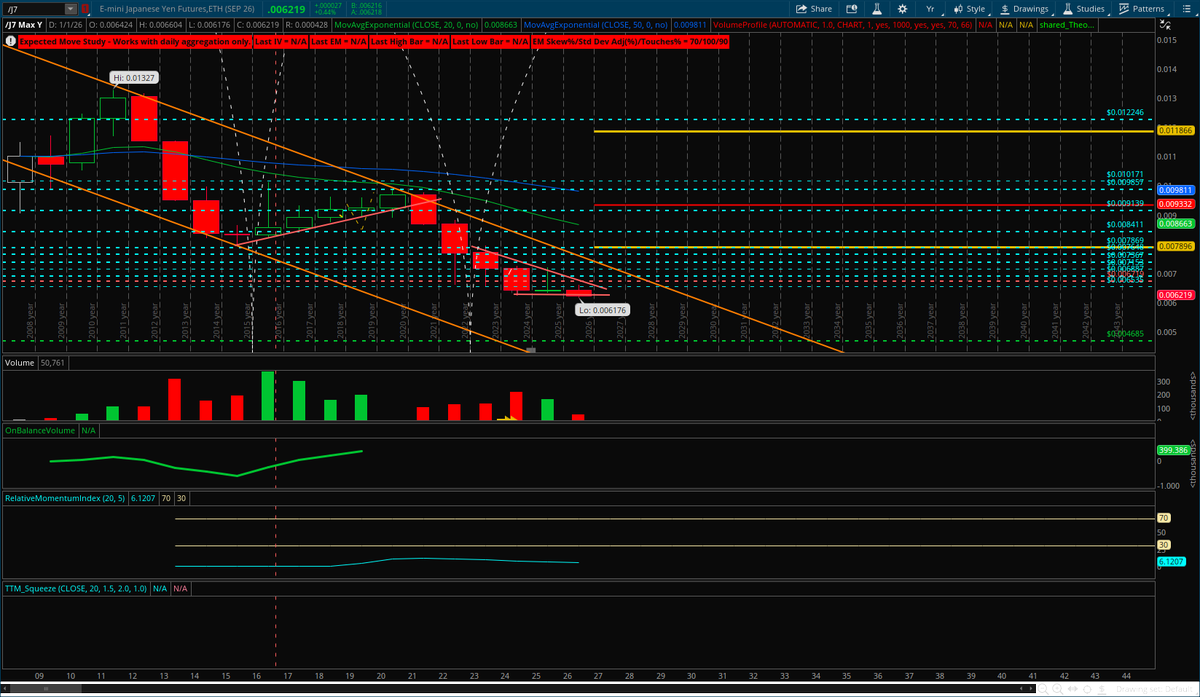1200x697 pixels.
Task: Click the Lo: 0.006176 price bubble
Action: (602, 310)
